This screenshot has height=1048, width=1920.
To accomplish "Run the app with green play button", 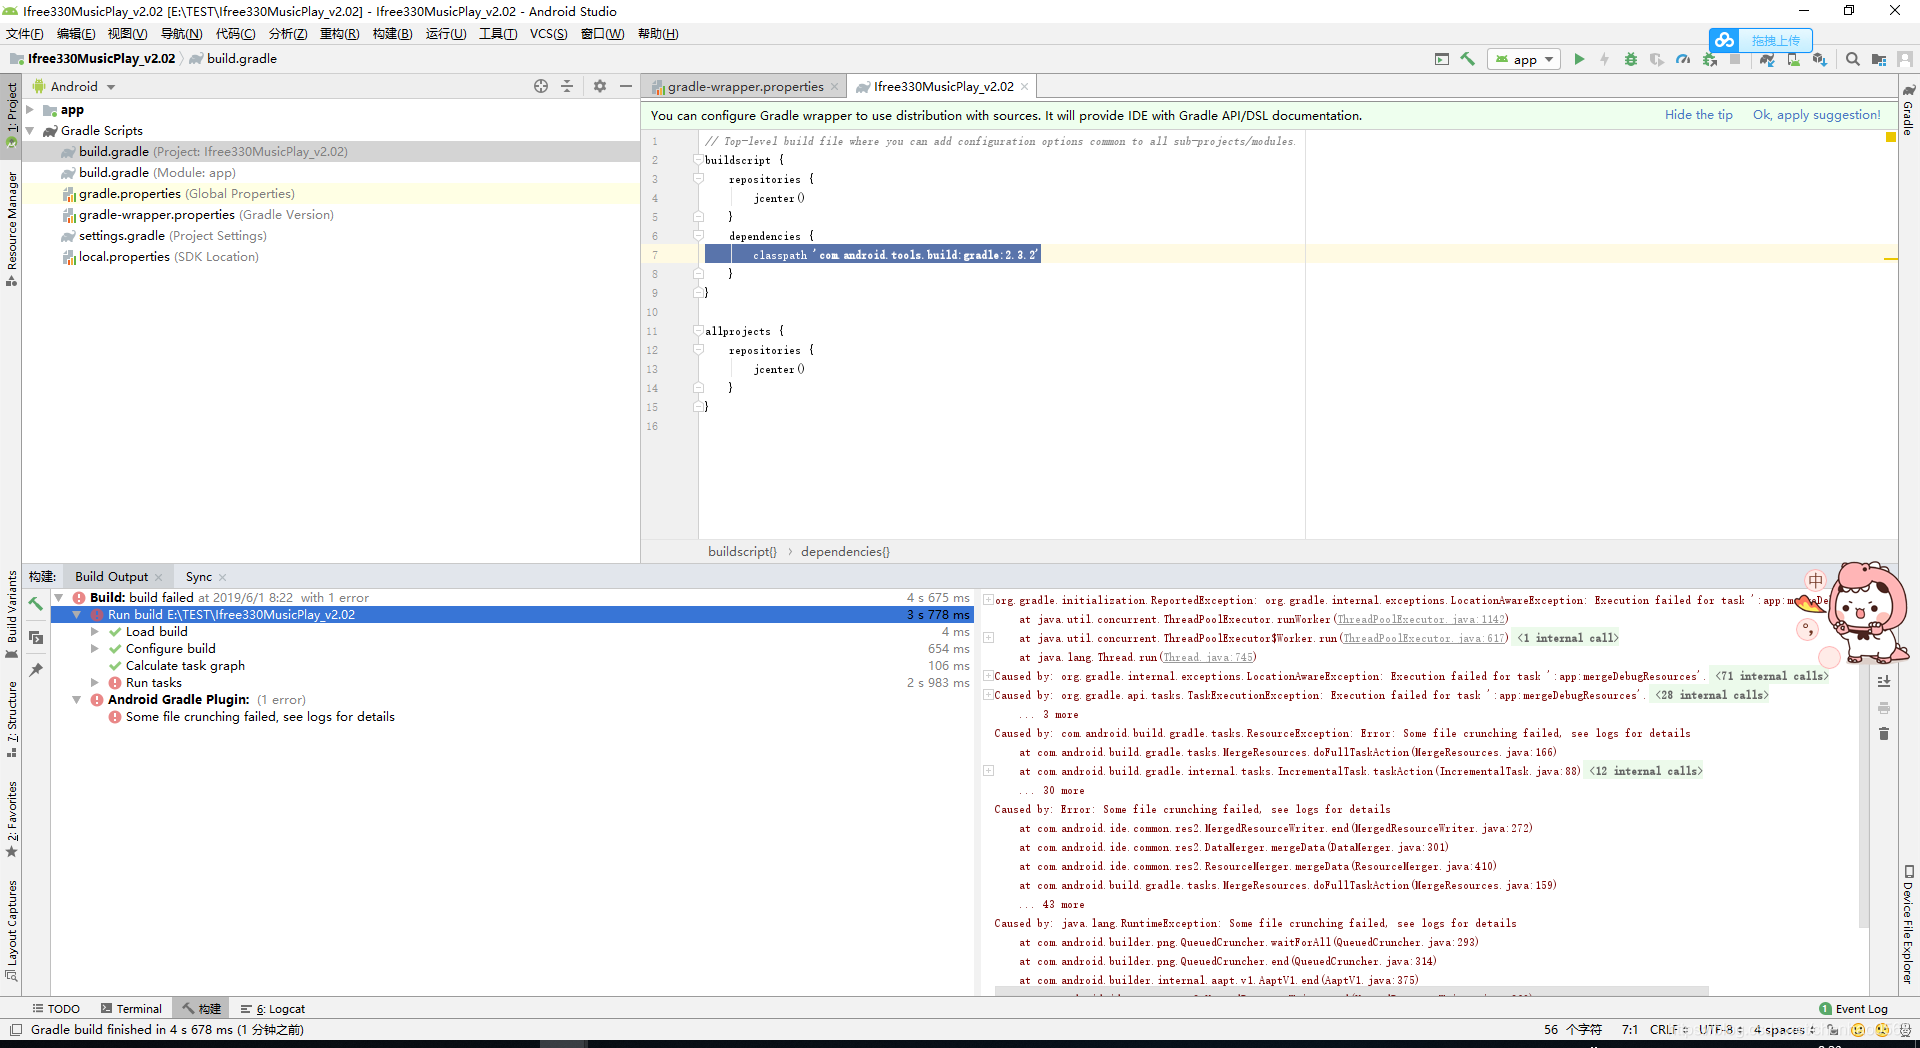I will 1579,59.
